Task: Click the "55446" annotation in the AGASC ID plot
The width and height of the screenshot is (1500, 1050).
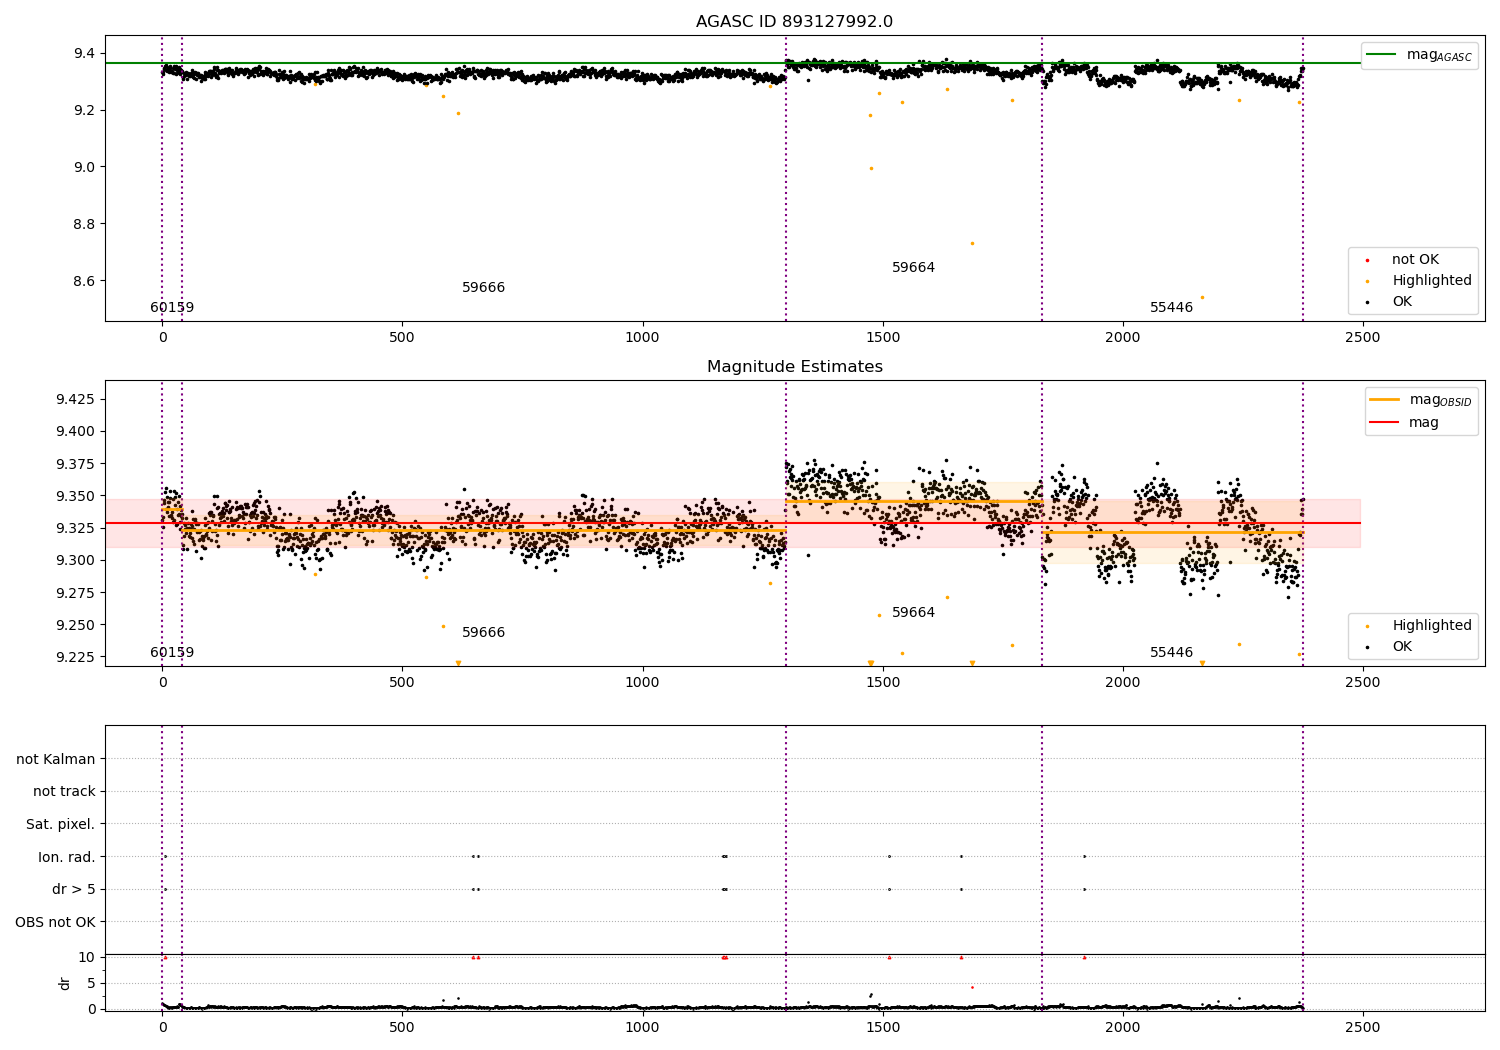Action: click(x=1171, y=308)
